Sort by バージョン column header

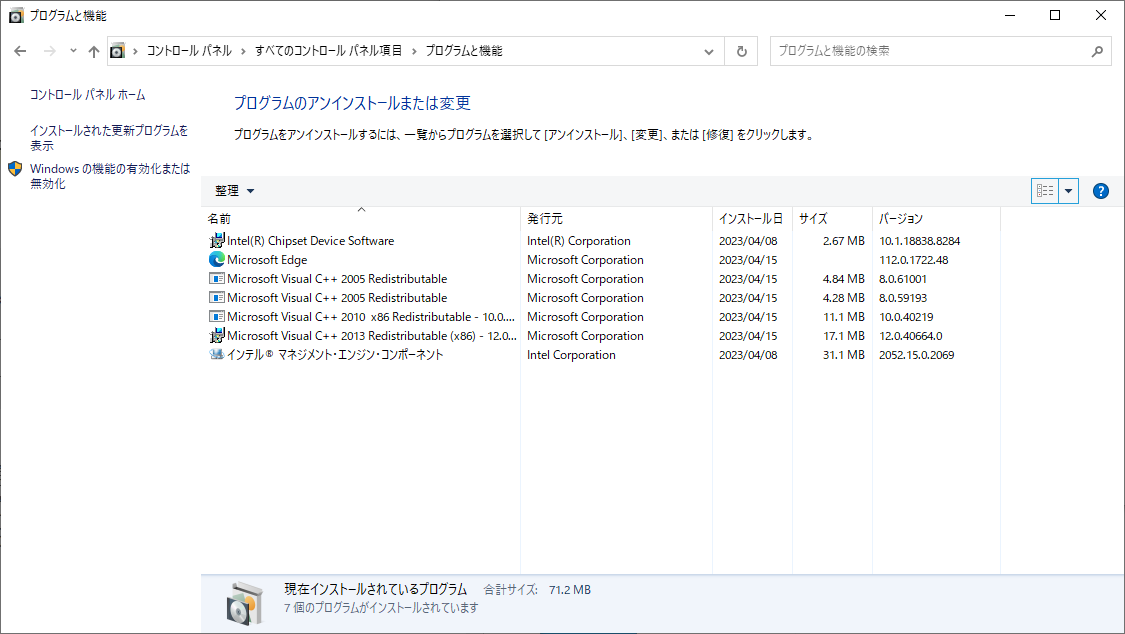(x=936, y=219)
